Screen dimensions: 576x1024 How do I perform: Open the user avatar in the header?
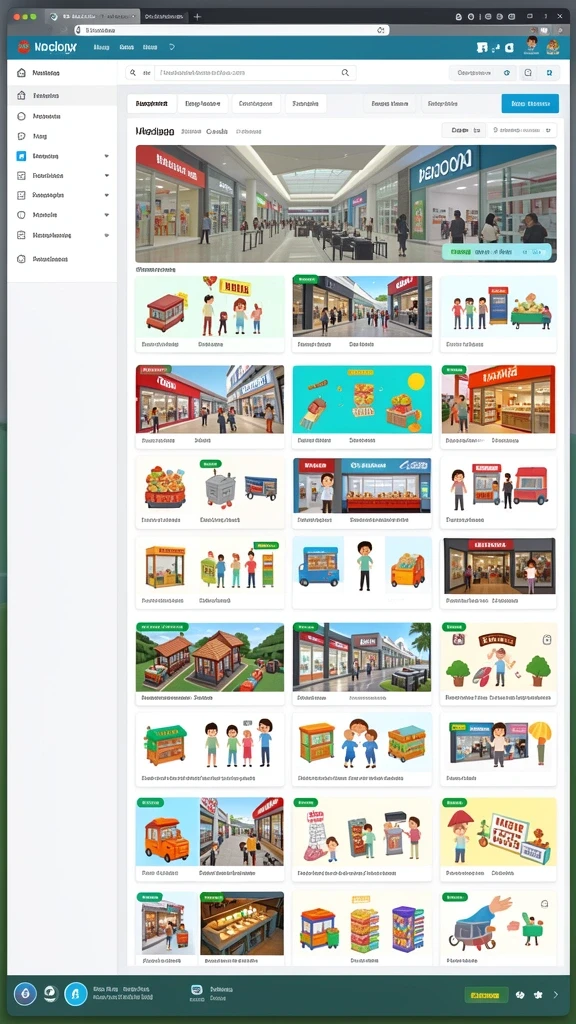point(532,45)
